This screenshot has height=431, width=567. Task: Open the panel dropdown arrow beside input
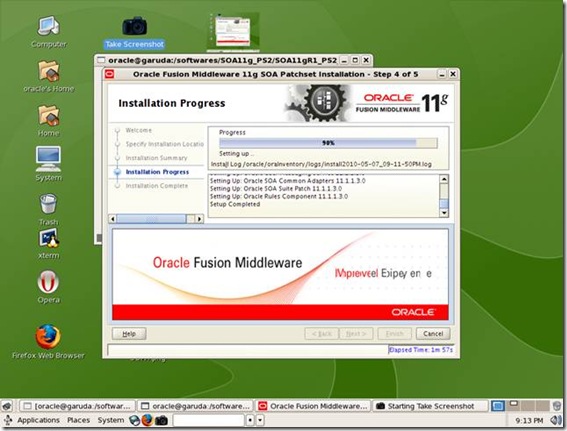tap(260, 420)
